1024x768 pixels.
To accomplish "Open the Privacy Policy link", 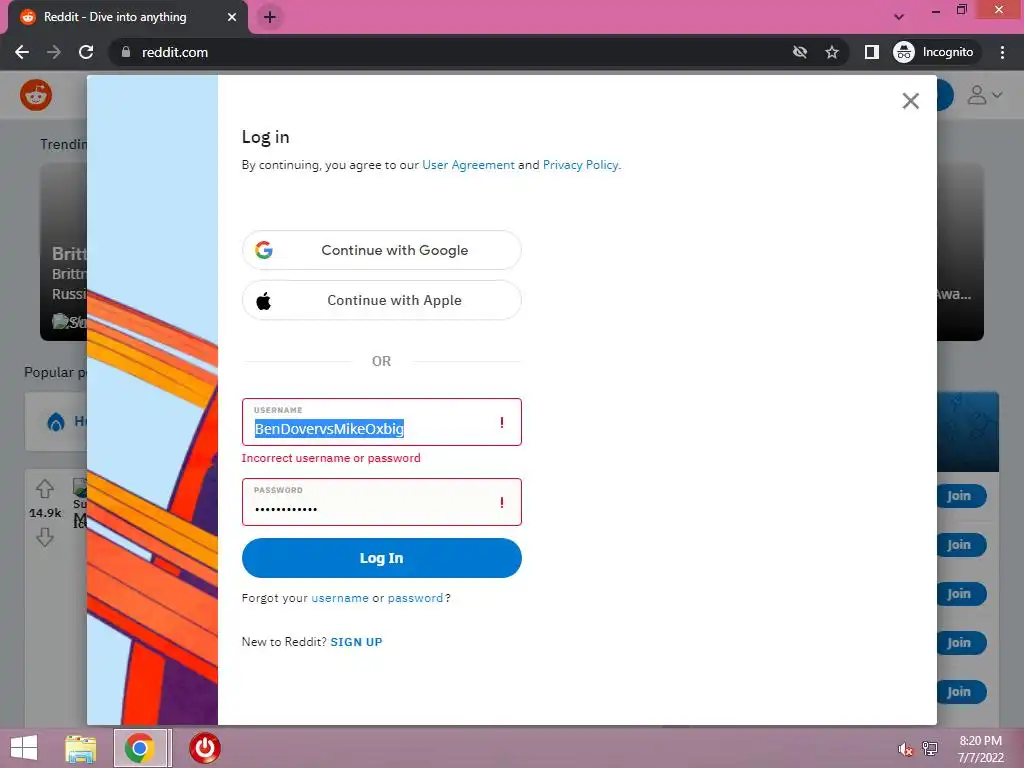I will click(x=580, y=165).
